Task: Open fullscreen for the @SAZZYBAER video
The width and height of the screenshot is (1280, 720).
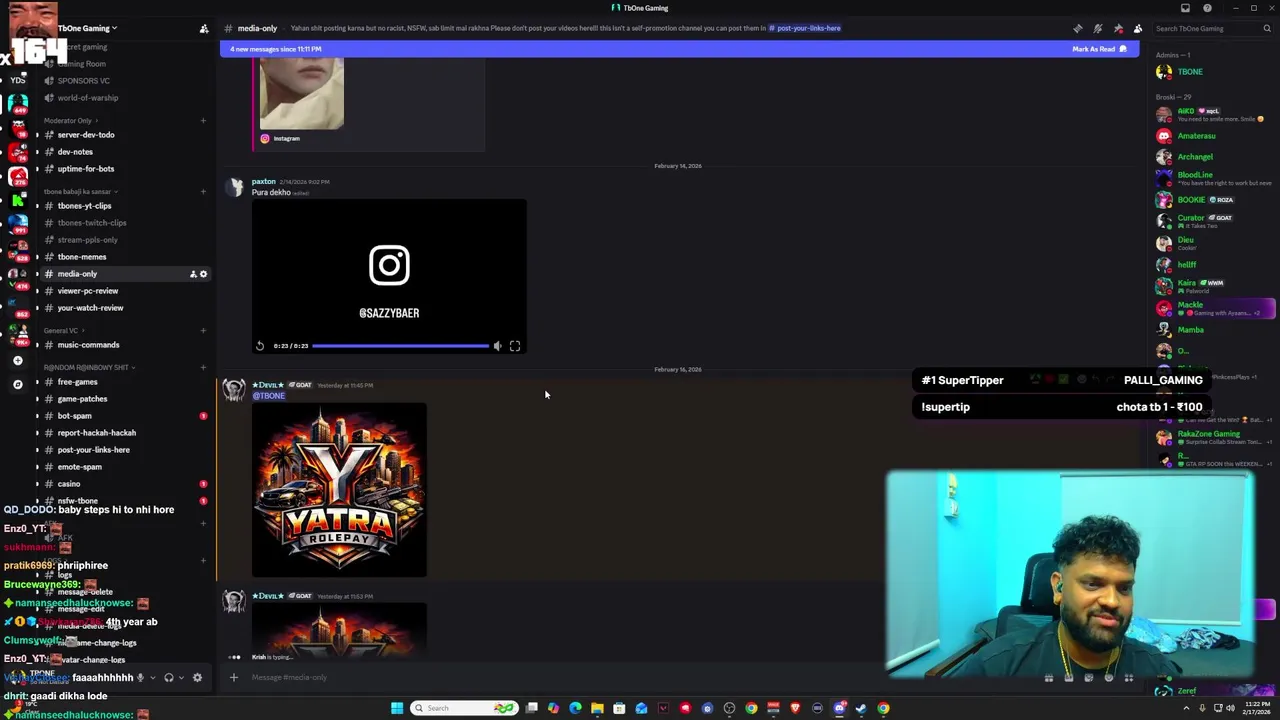Action: [x=515, y=346]
